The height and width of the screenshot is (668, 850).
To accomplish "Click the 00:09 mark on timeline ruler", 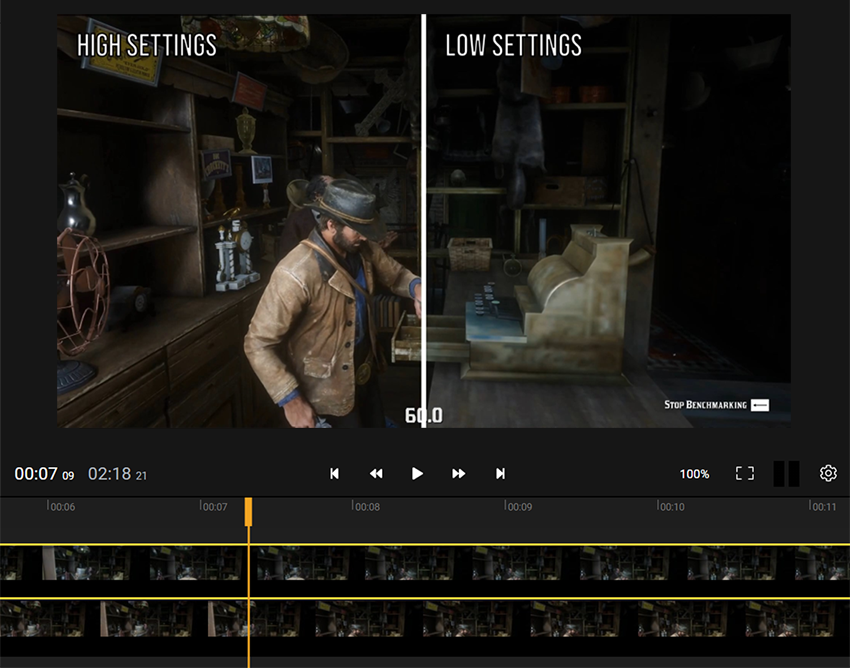I will coord(518,506).
